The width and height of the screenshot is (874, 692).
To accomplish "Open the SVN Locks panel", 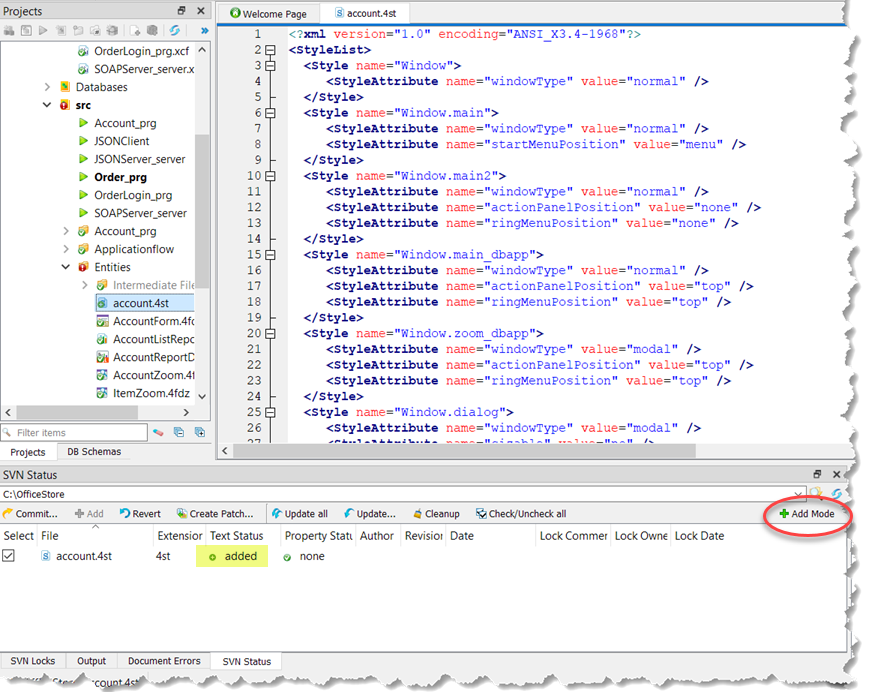I will 33,661.
